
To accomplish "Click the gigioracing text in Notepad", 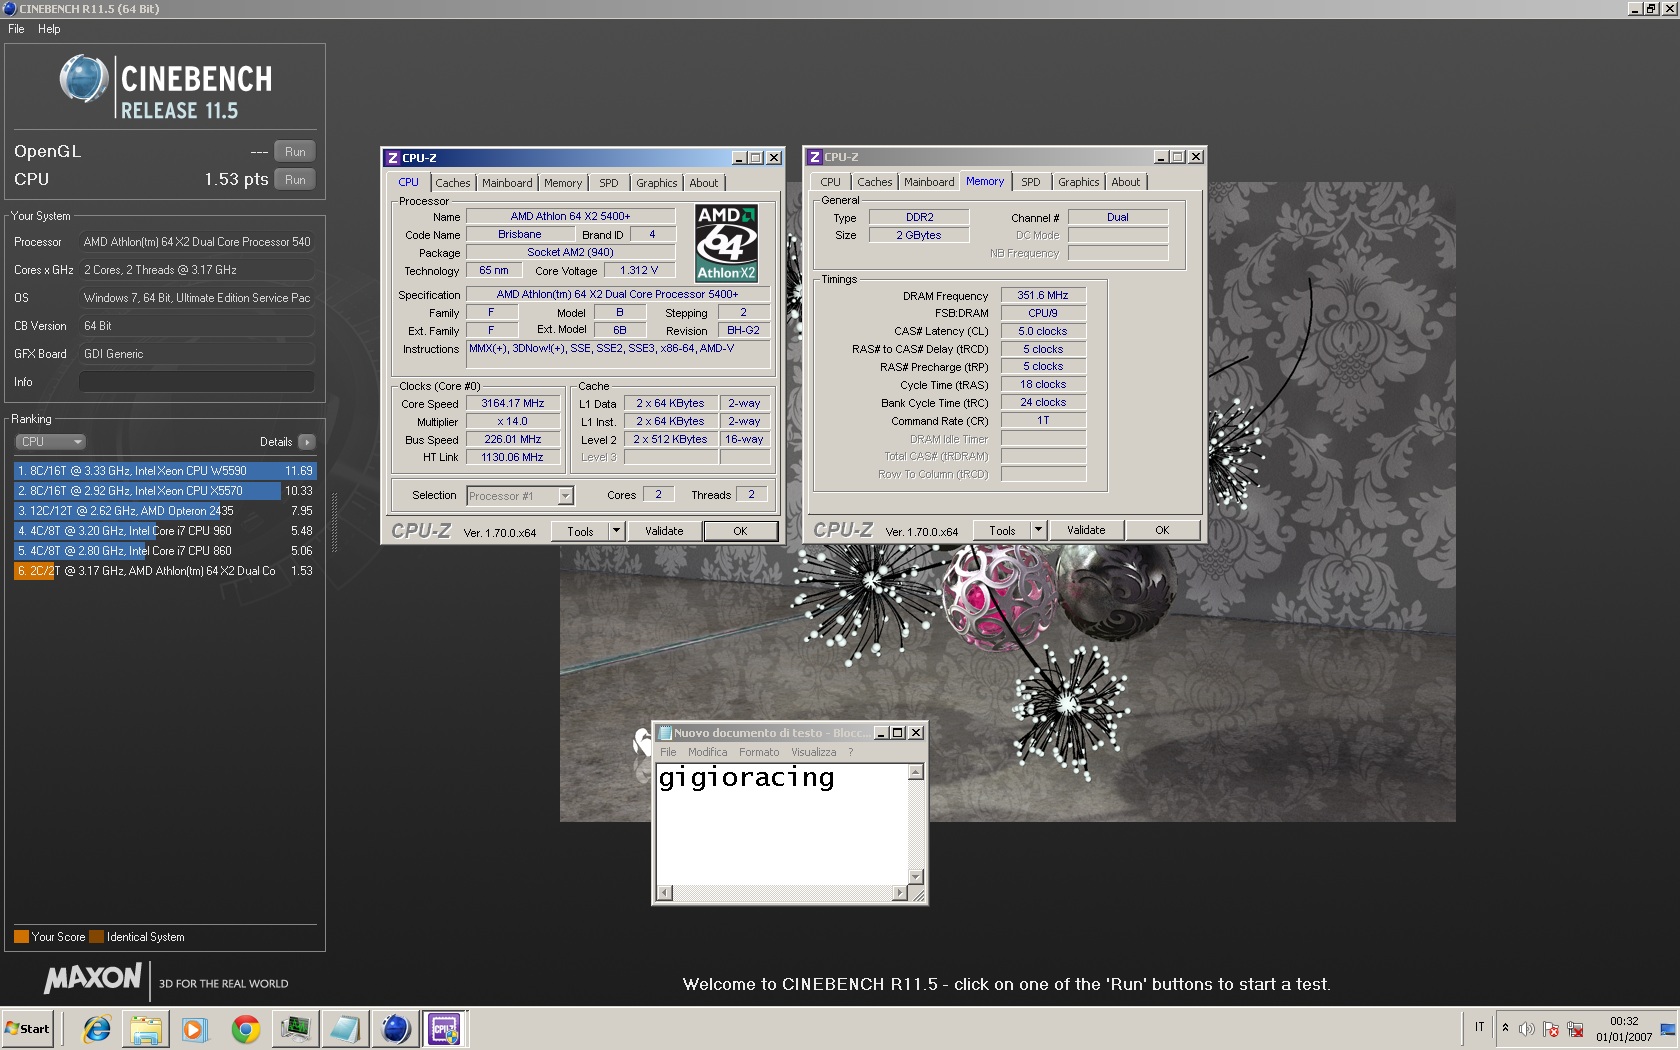I will point(746,778).
